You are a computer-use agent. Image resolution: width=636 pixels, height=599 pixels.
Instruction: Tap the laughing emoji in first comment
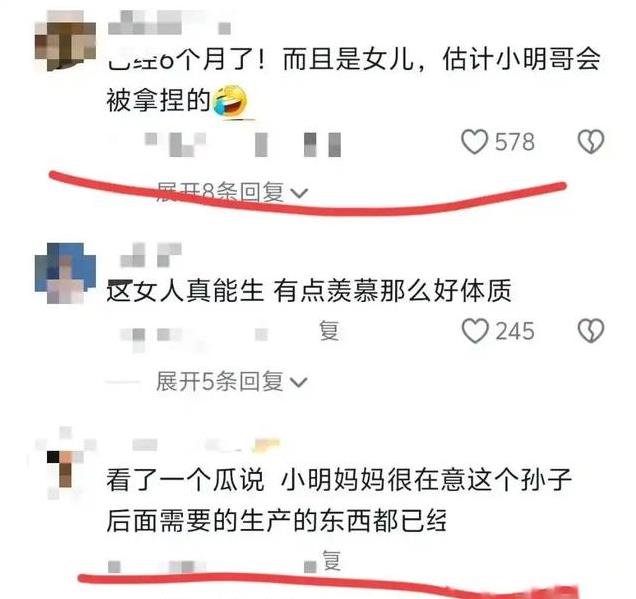pyautogui.click(x=230, y=101)
